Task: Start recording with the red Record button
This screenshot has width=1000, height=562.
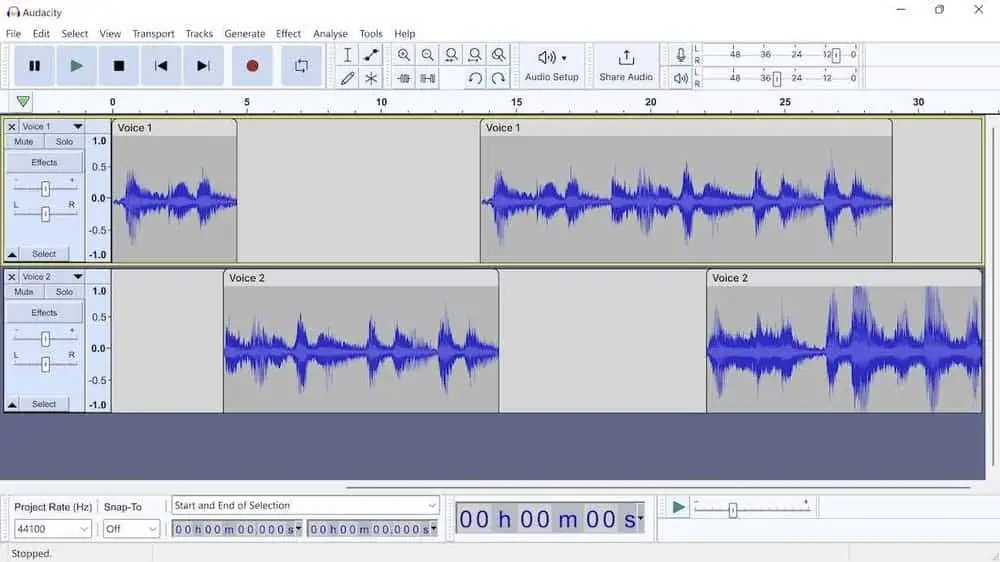Action: coord(252,66)
